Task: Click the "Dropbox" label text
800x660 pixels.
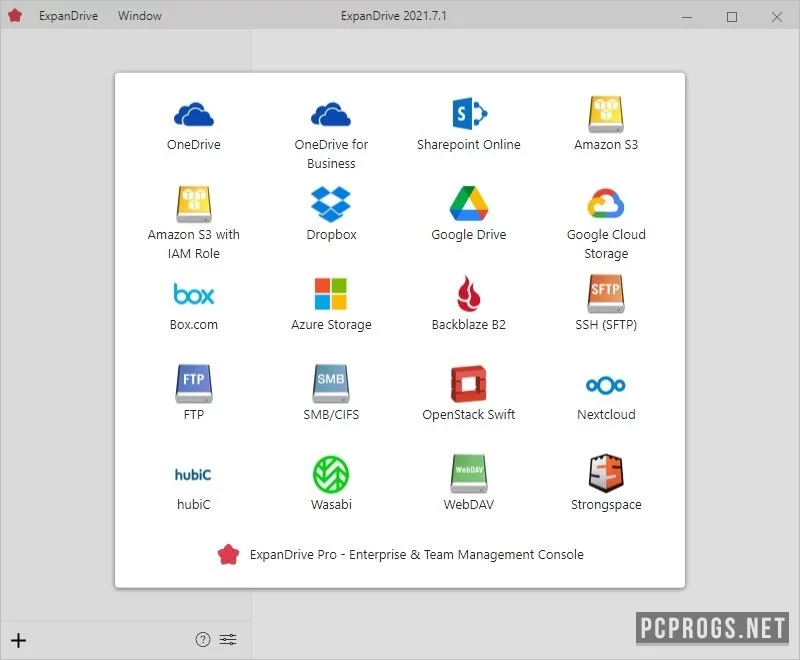Action: (x=331, y=235)
